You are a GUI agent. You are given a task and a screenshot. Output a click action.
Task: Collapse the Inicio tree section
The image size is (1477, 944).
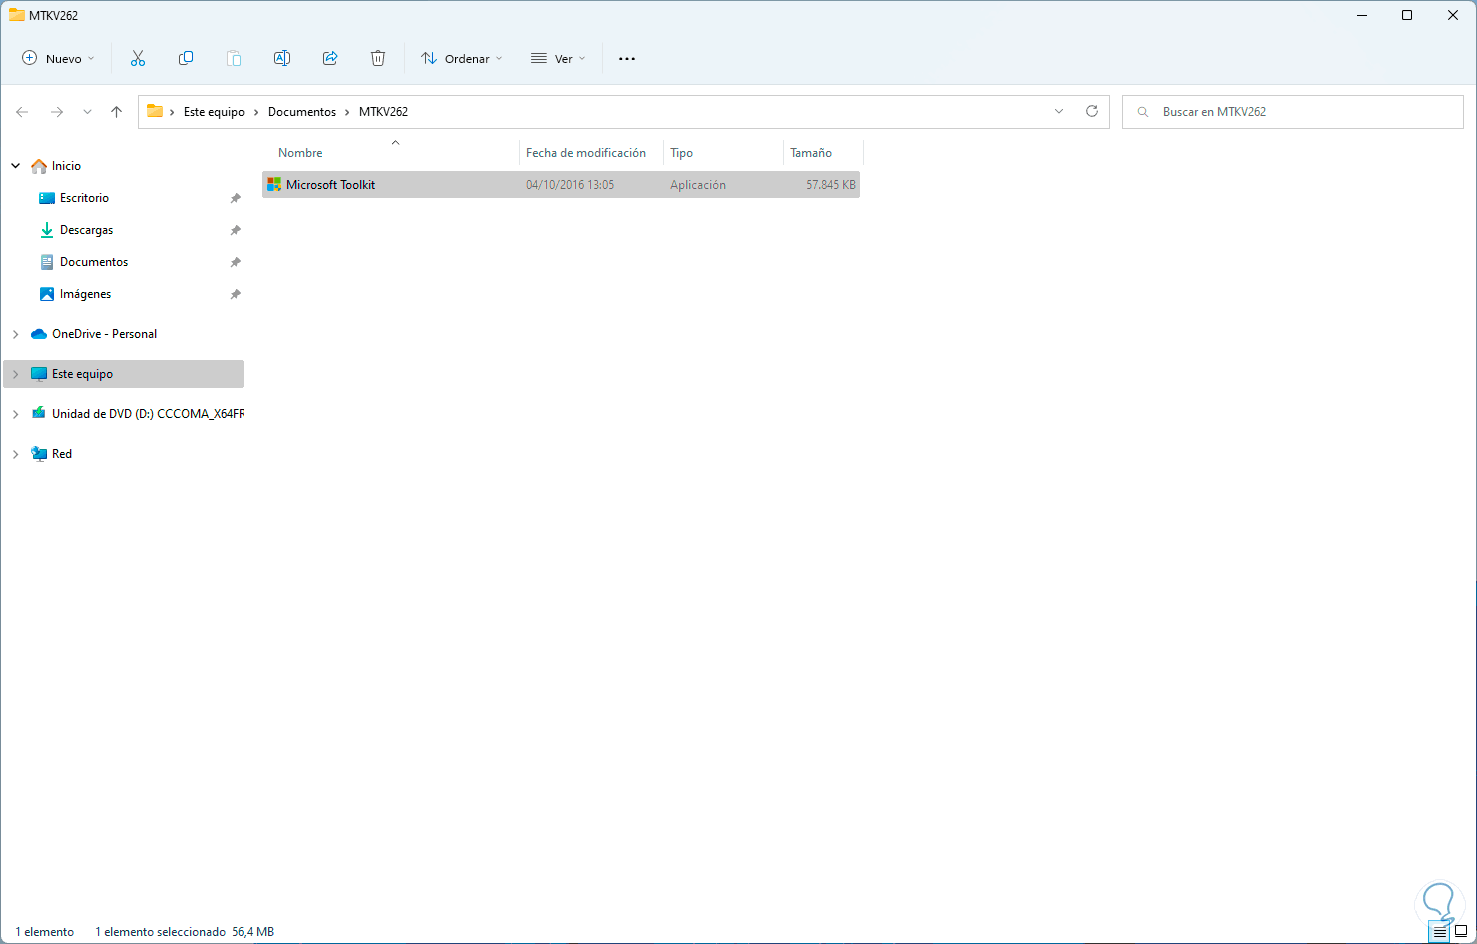coord(16,166)
